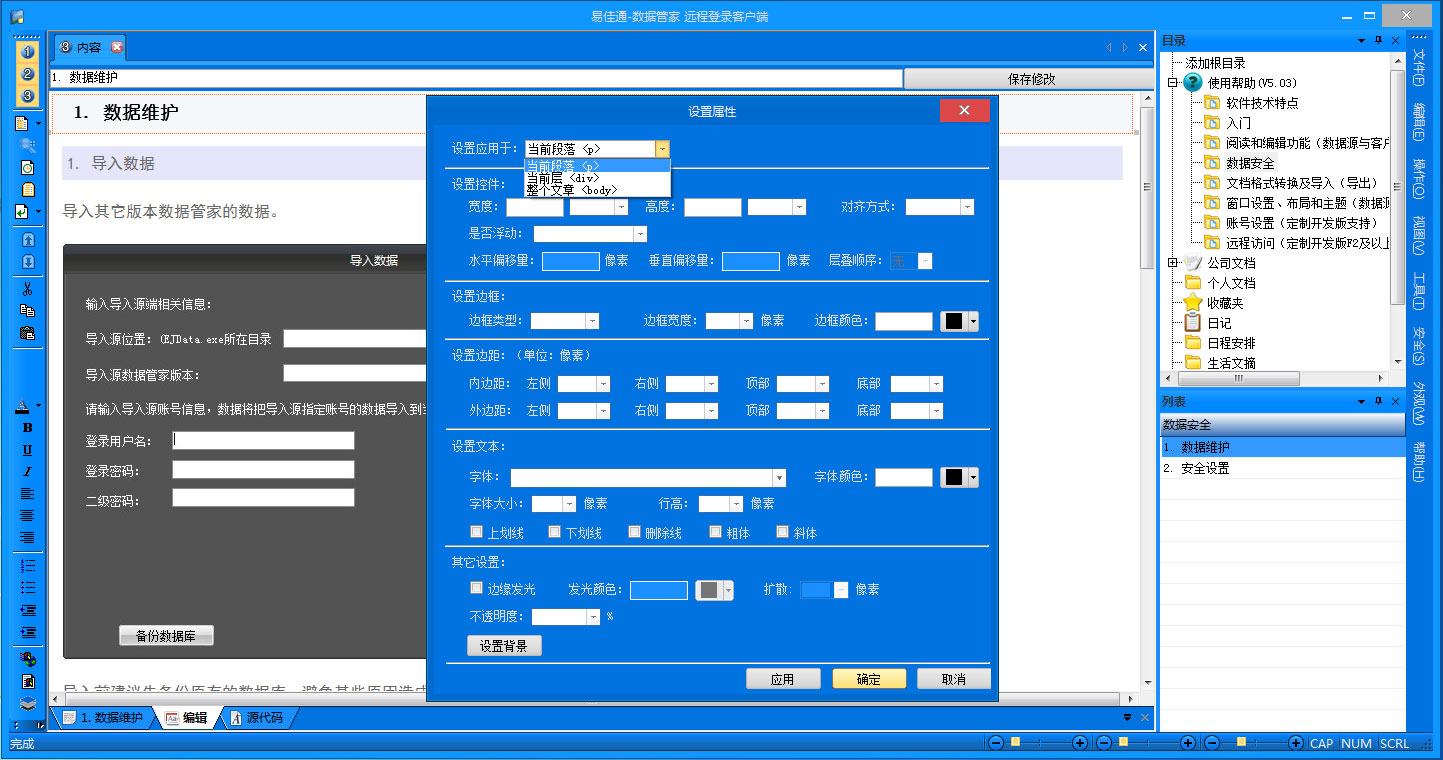Screen dimensions: 1443x760
Task: Click the 设置背景 button
Action: tap(504, 646)
